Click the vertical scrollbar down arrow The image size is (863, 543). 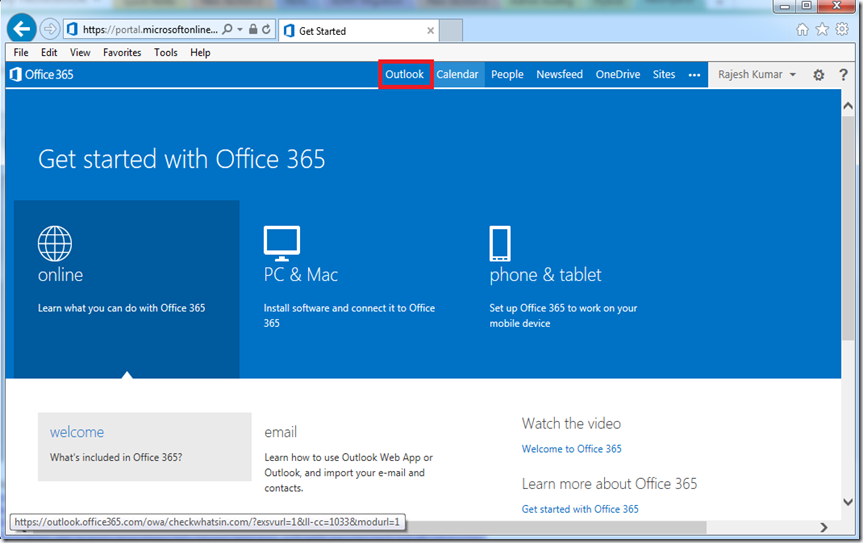pyautogui.click(x=848, y=502)
